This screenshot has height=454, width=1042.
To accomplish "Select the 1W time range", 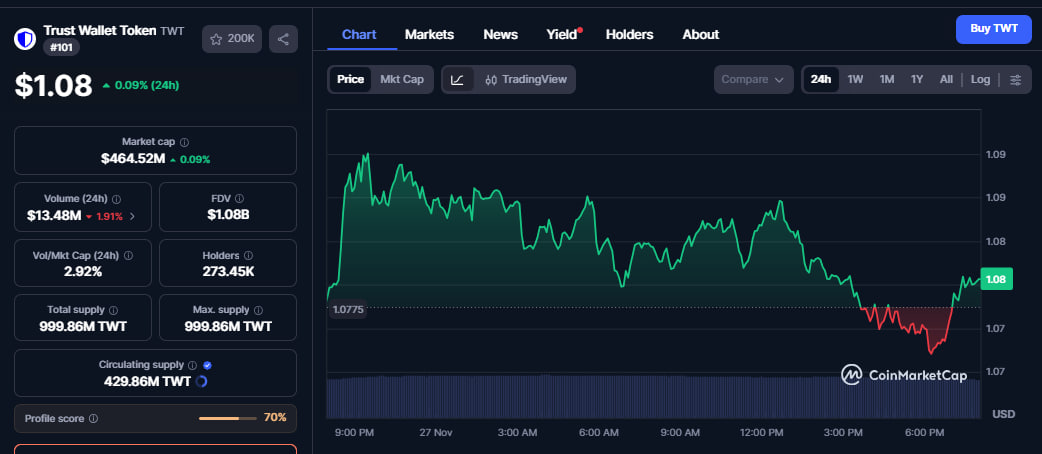I will tap(855, 79).
